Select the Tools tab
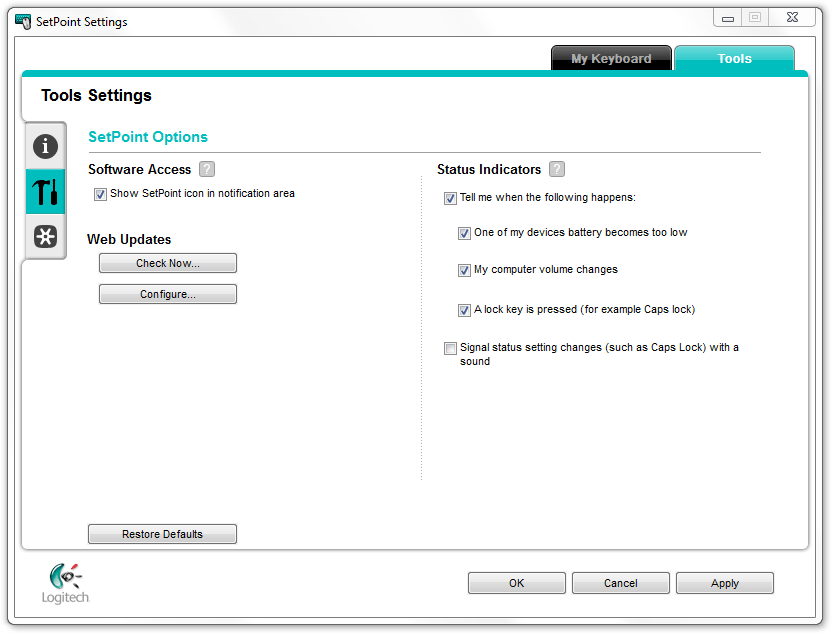 point(734,59)
